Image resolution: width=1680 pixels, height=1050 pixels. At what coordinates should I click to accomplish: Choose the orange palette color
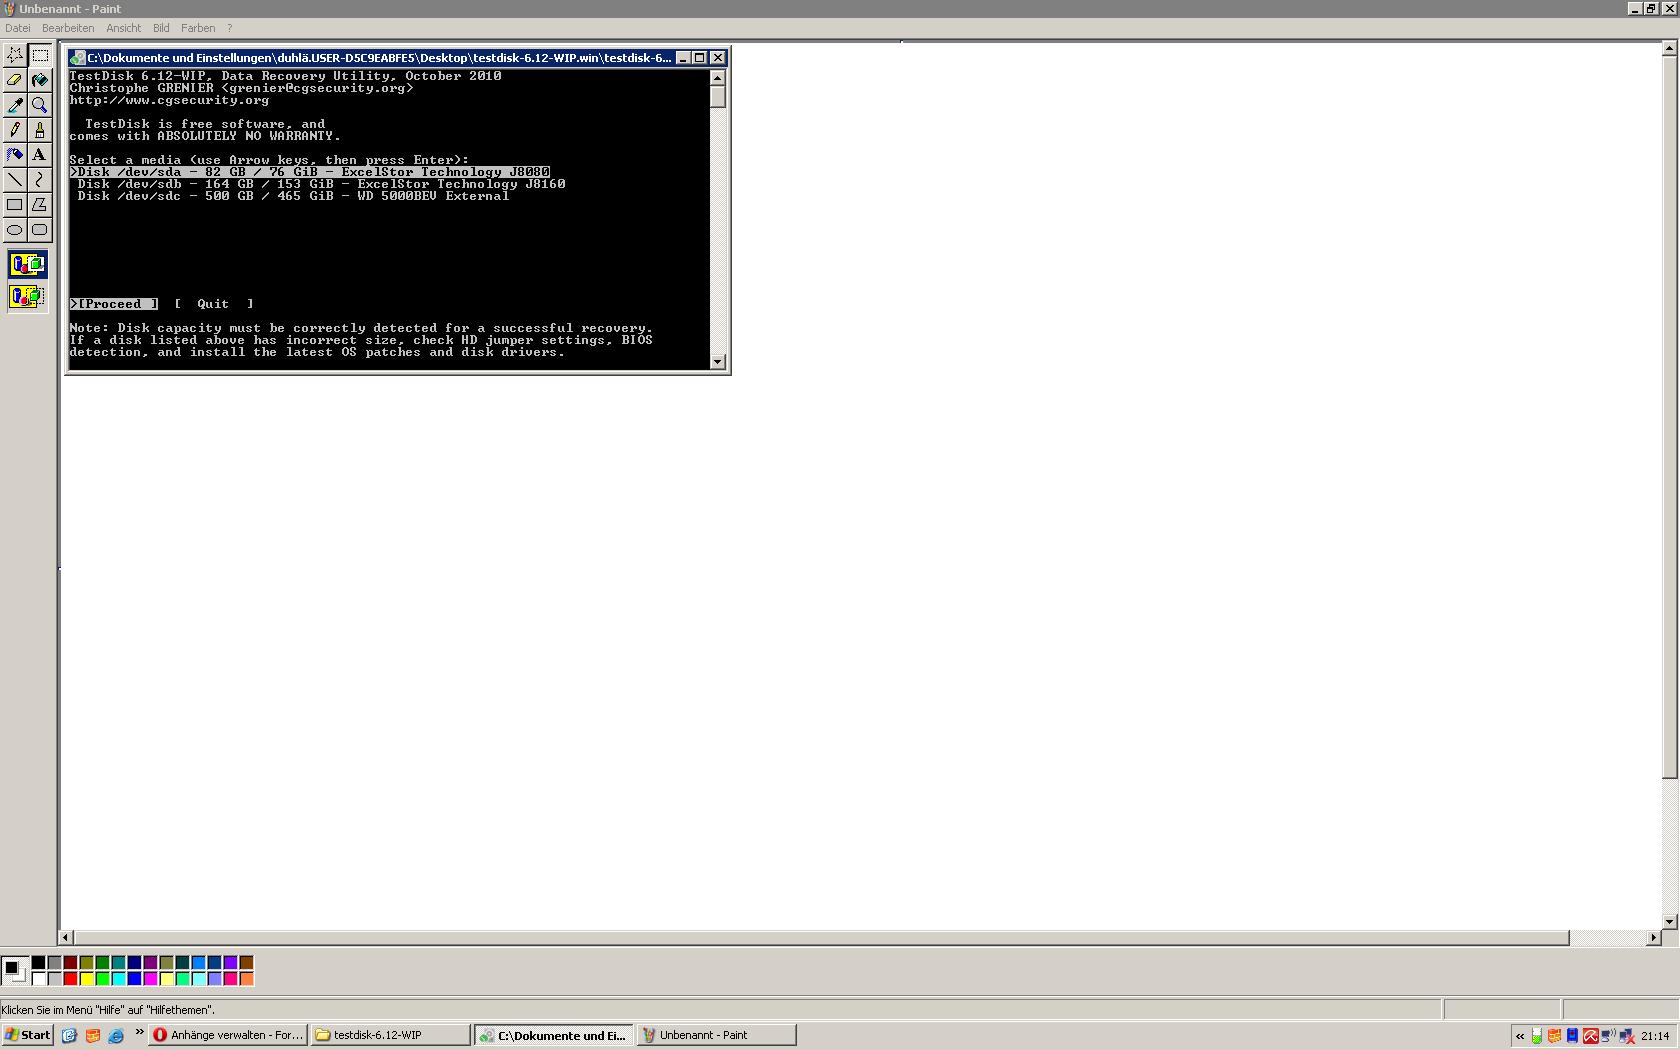click(246, 979)
